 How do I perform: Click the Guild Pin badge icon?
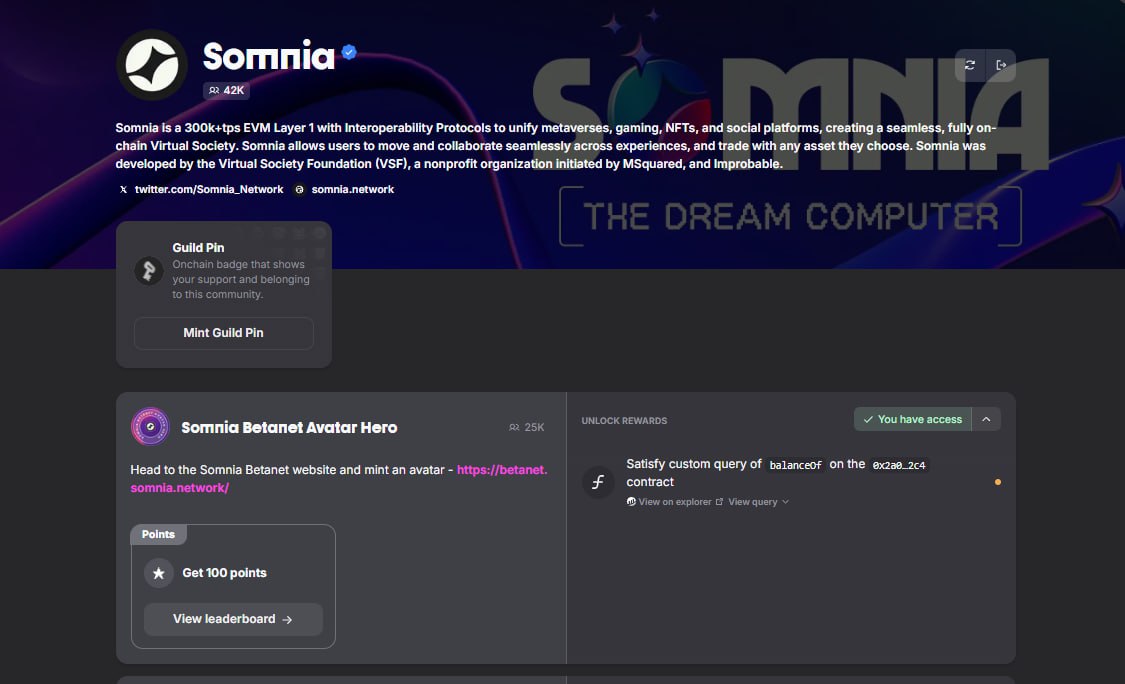pos(149,271)
